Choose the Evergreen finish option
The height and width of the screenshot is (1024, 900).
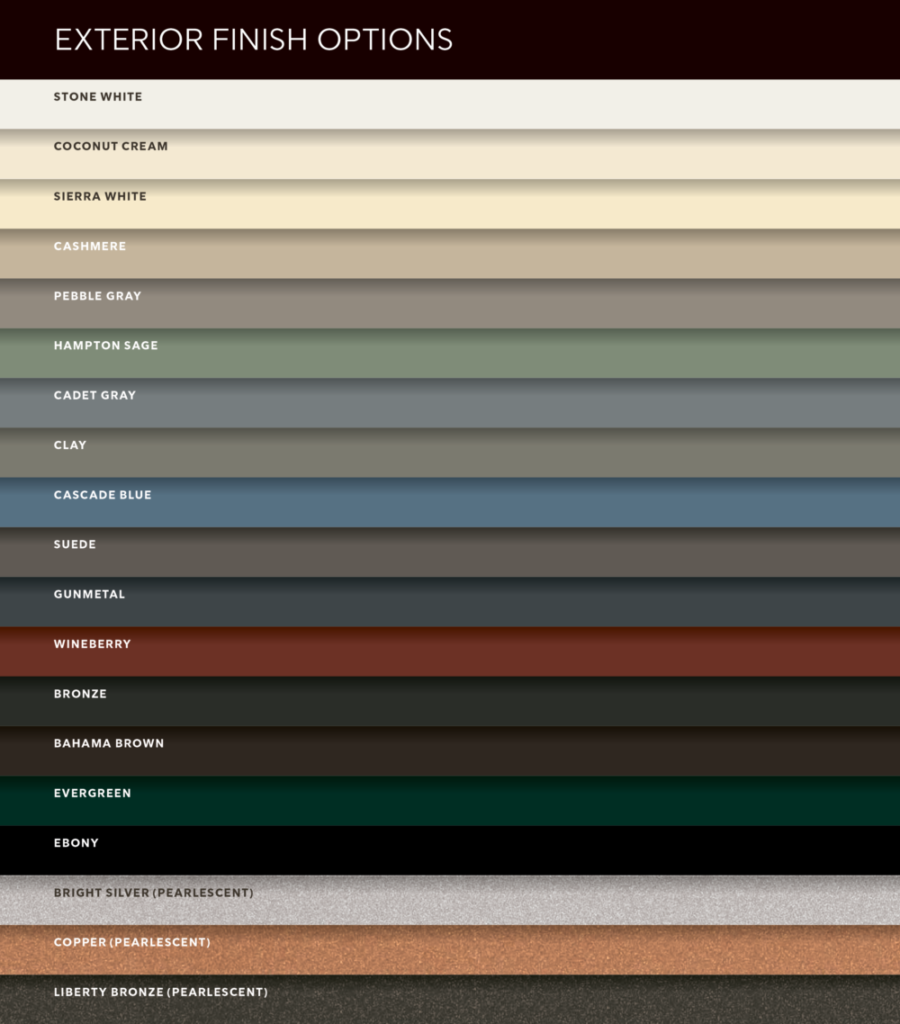[450, 801]
